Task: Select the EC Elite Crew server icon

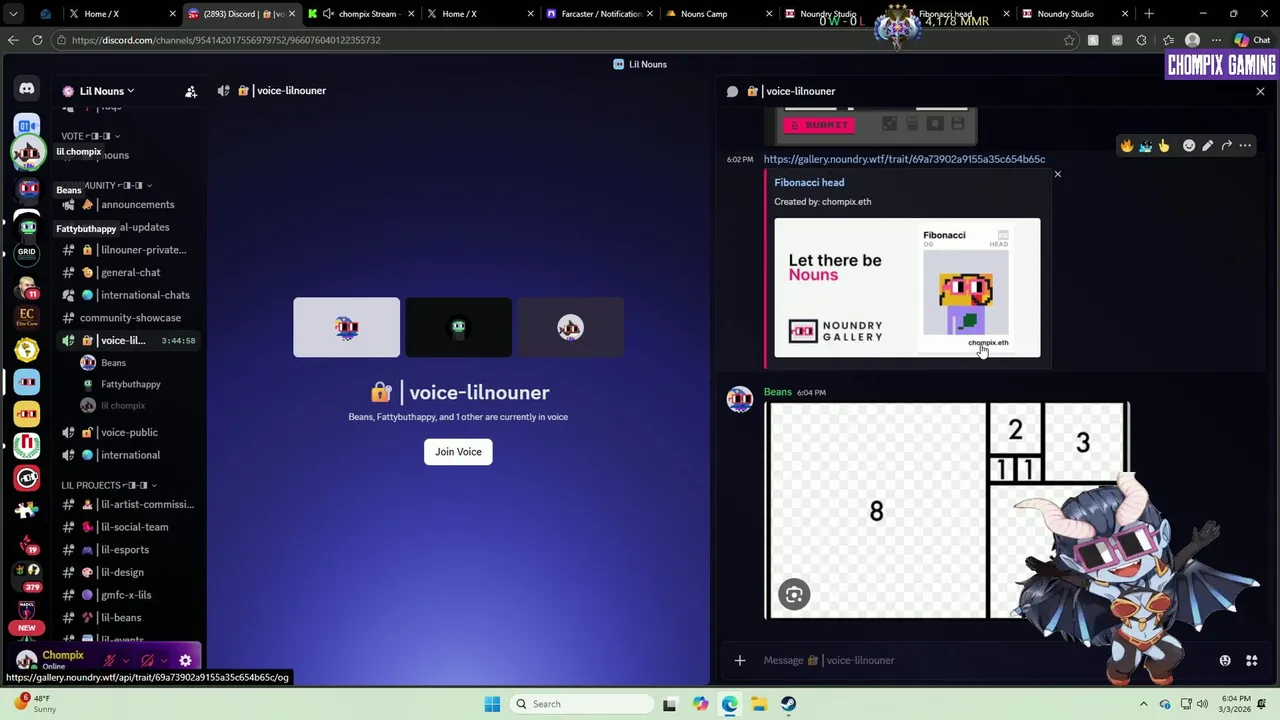Action: tap(27, 317)
